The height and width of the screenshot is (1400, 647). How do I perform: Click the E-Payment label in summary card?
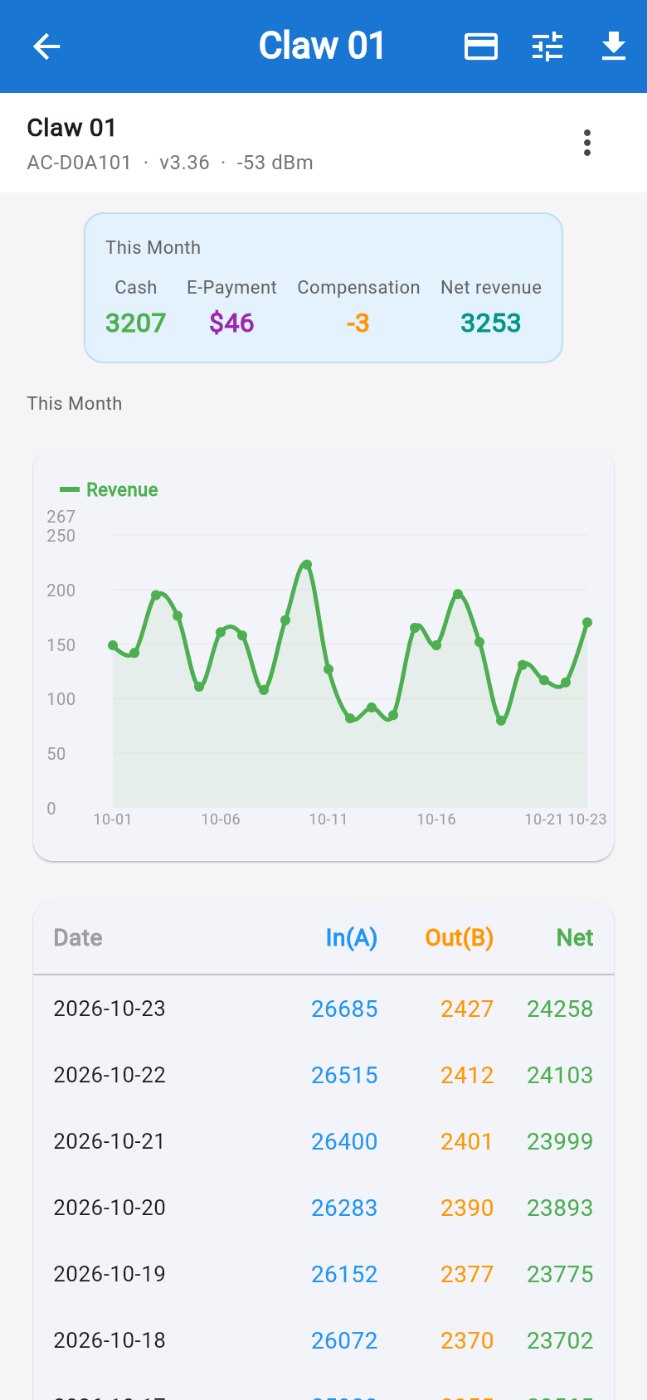coord(232,288)
